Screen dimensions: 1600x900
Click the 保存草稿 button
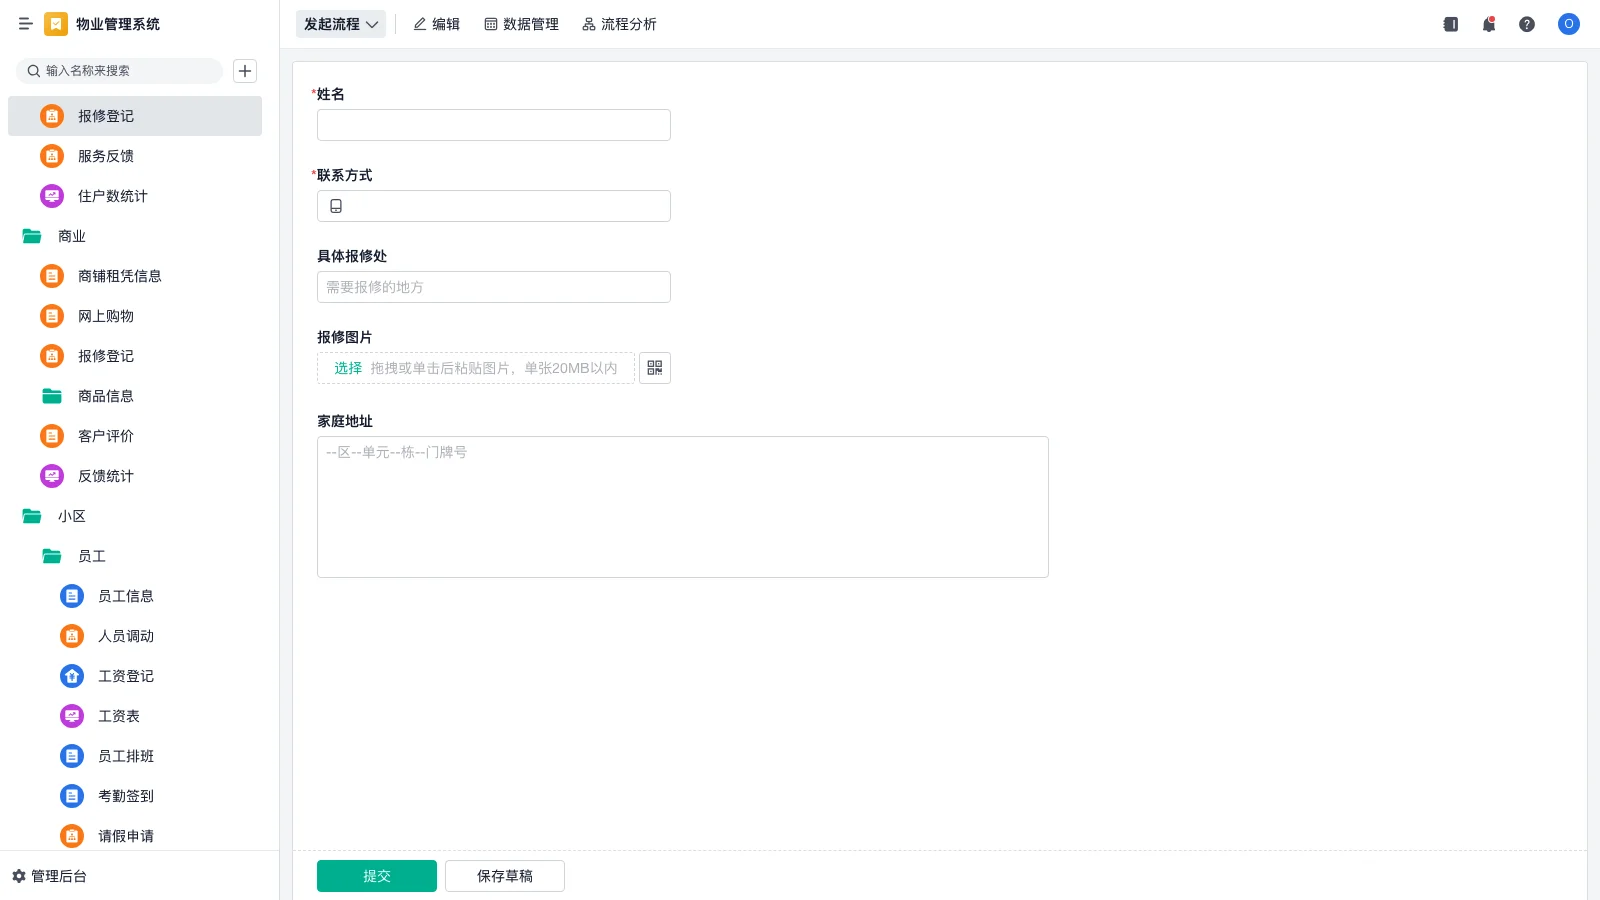(x=505, y=876)
